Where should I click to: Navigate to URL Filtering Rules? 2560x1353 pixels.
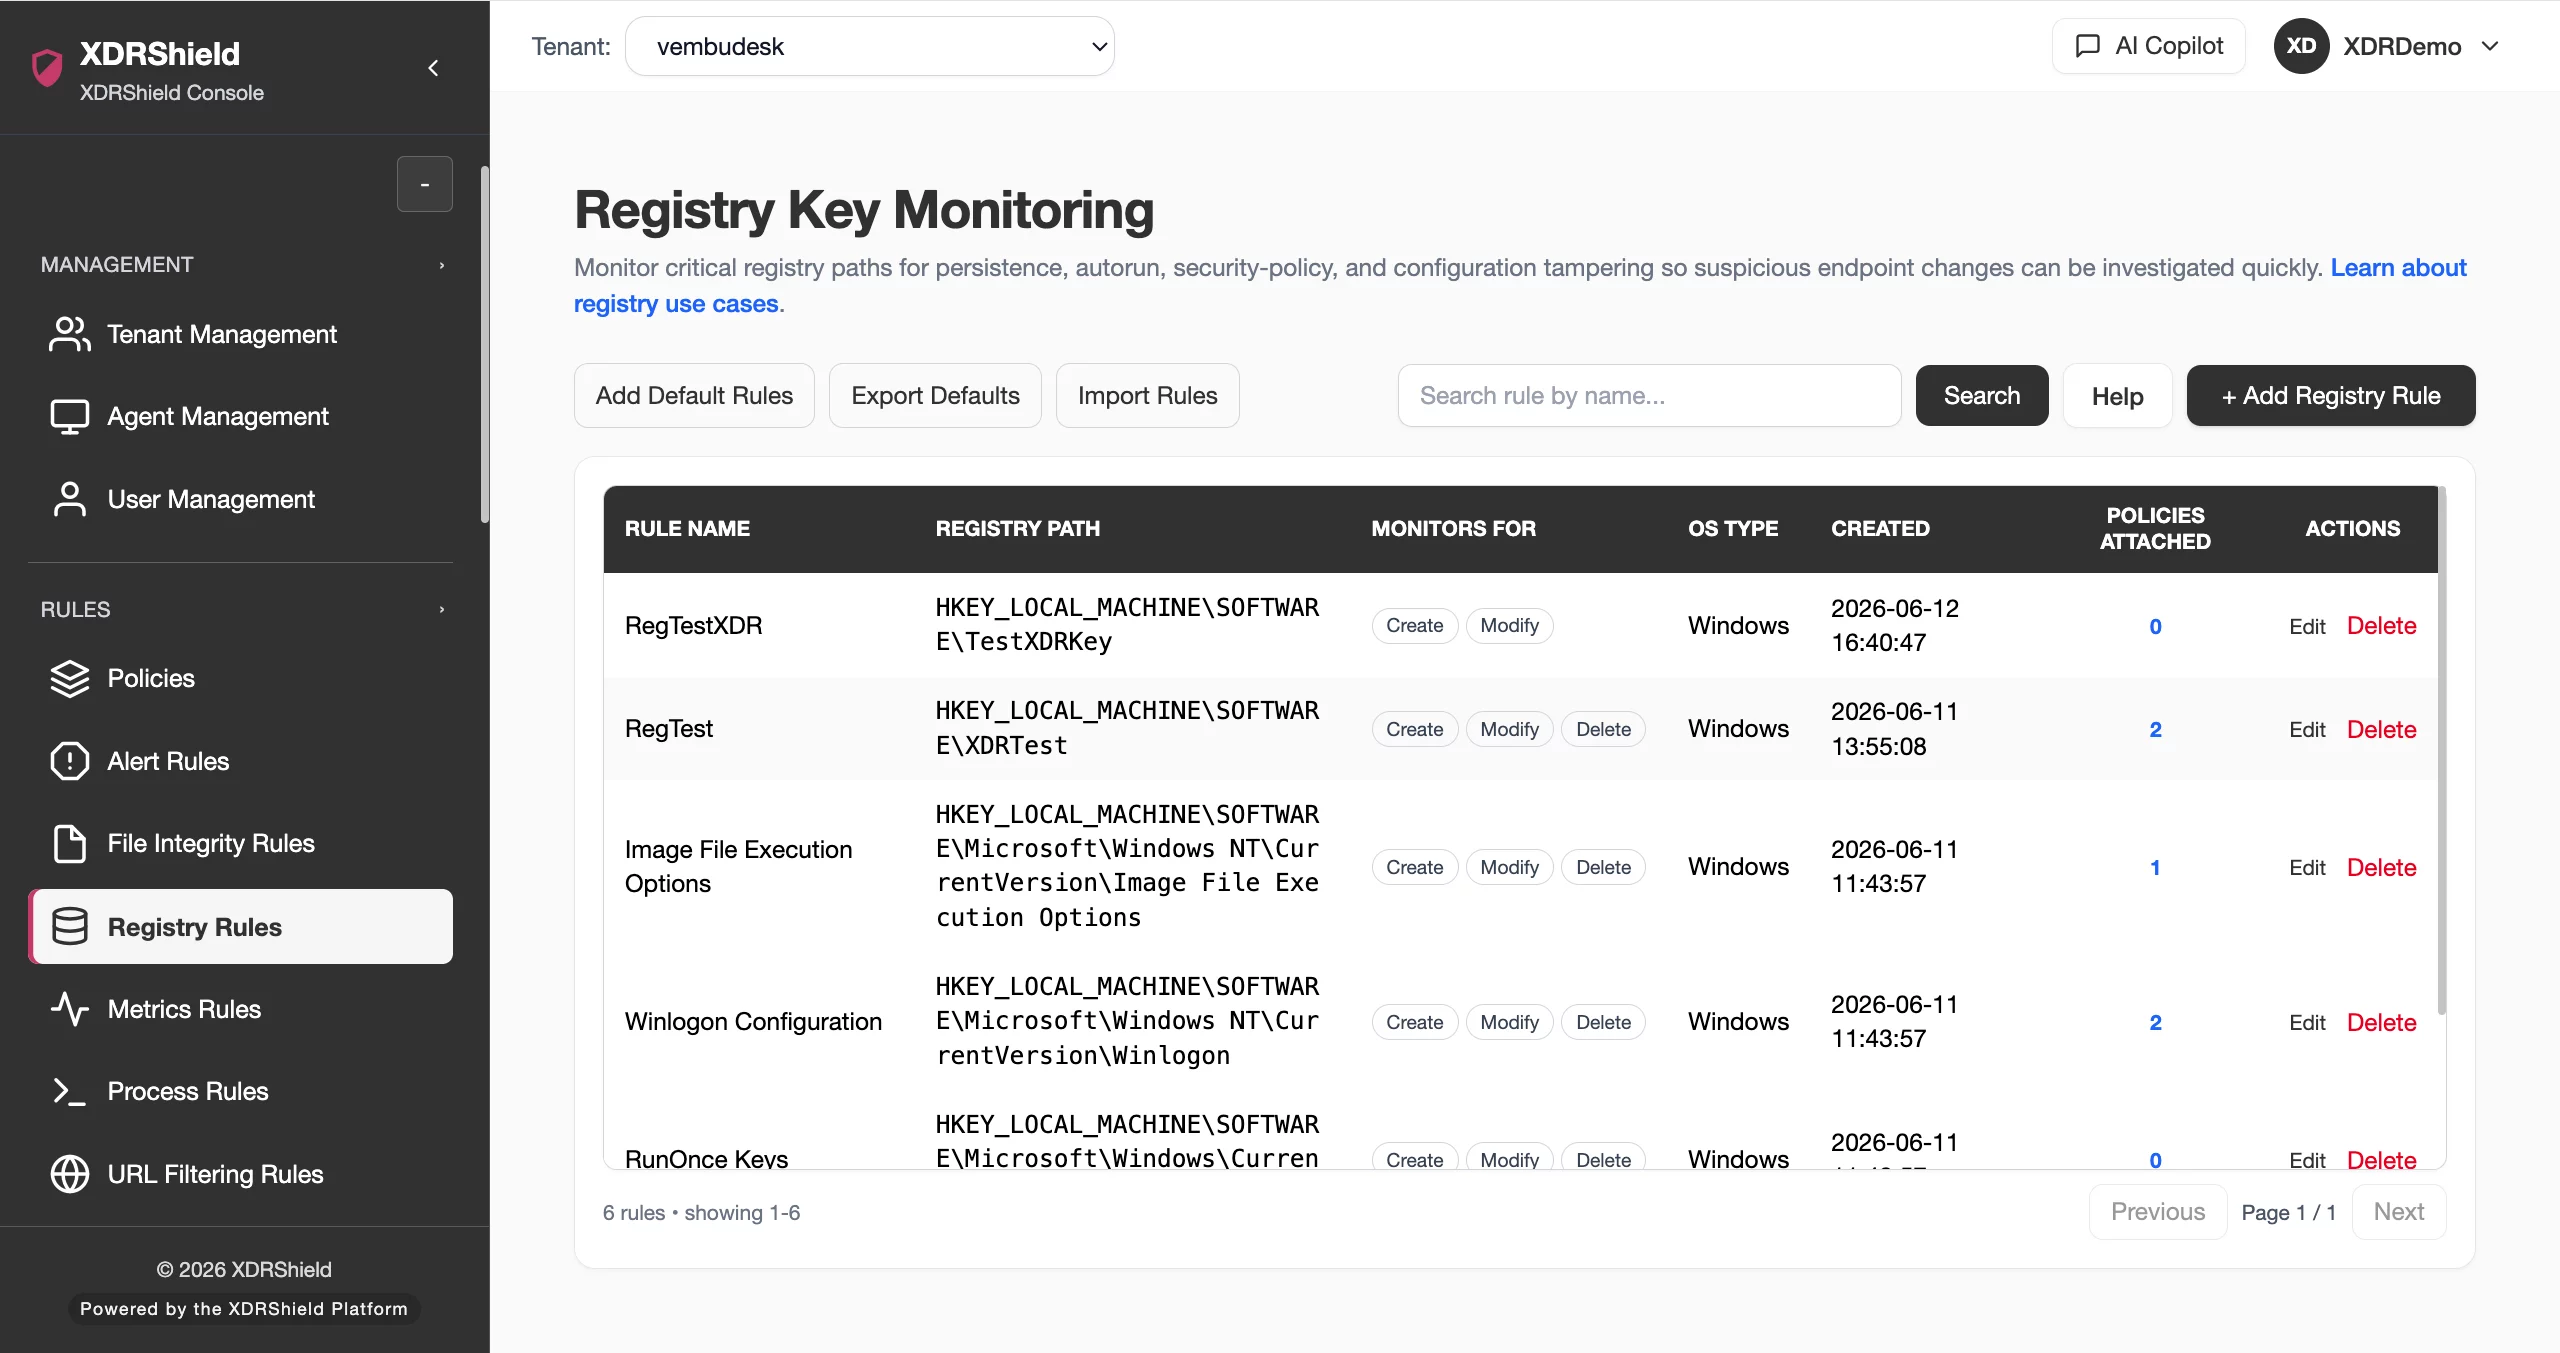[x=241, y=1174]
